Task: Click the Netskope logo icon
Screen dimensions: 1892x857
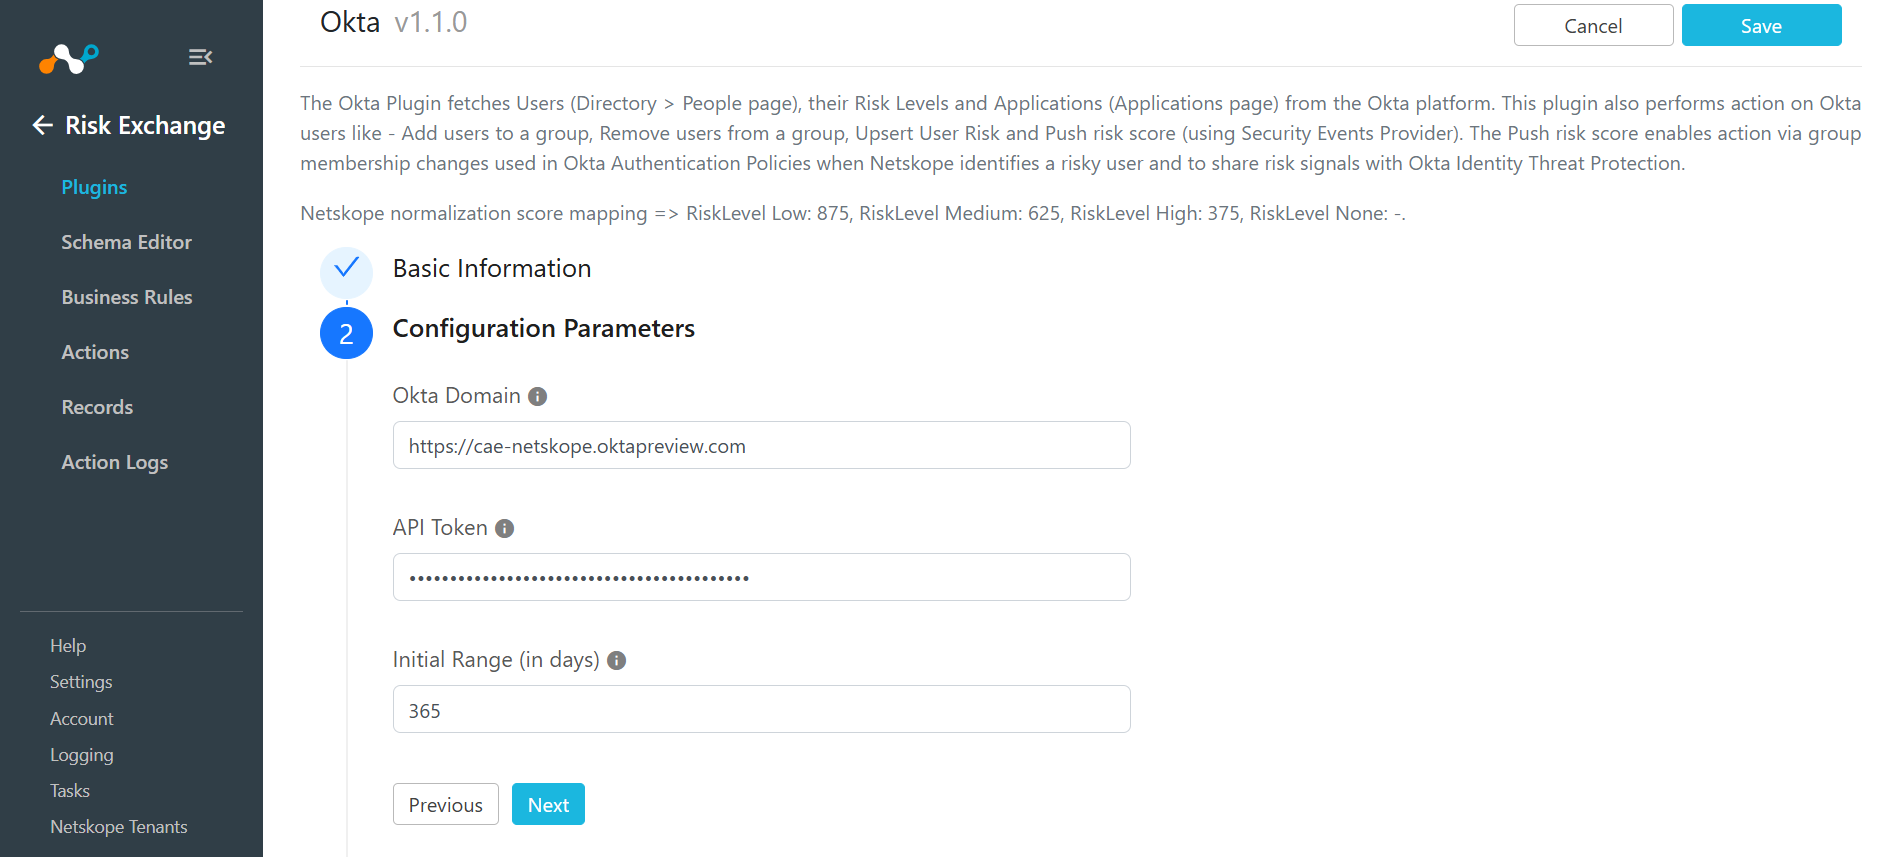Action: [69, 58]
